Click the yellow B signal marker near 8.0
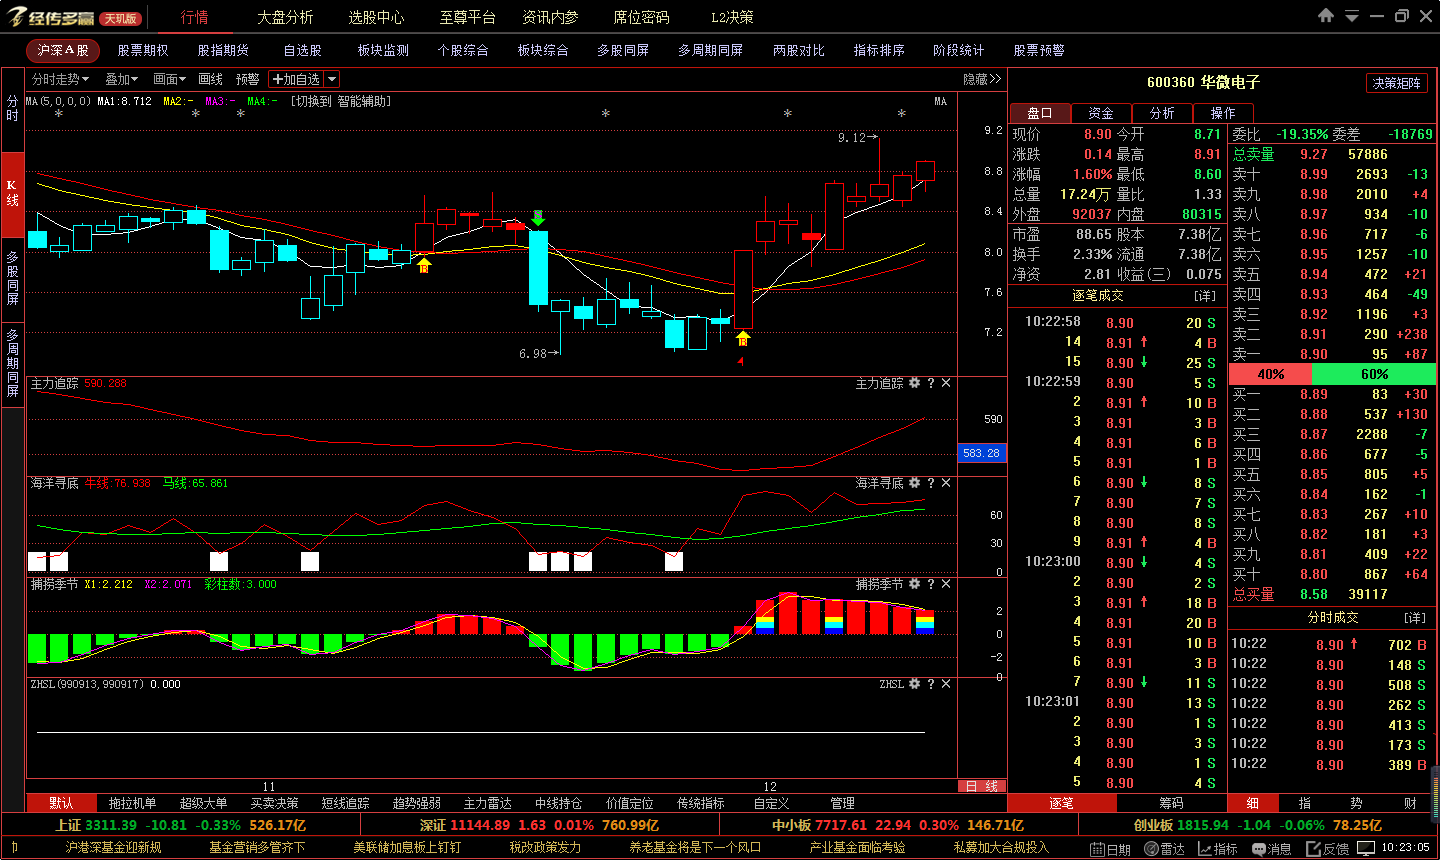 click(x=424, y=266)
